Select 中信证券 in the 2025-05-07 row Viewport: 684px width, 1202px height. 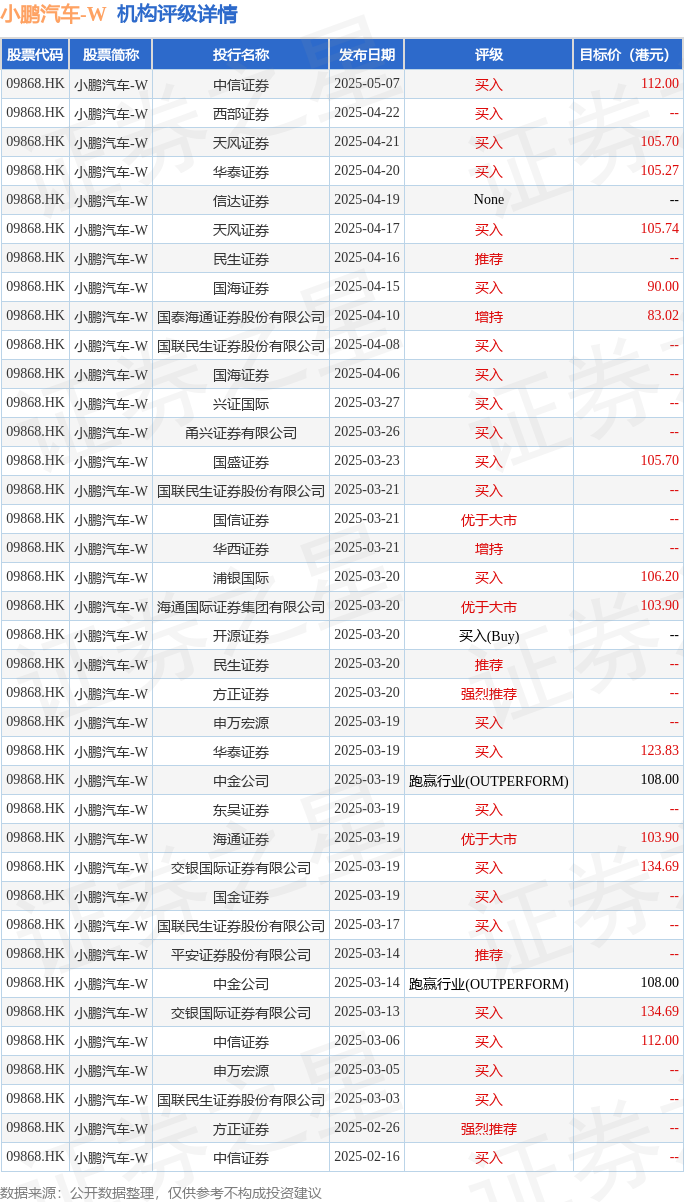241,85
